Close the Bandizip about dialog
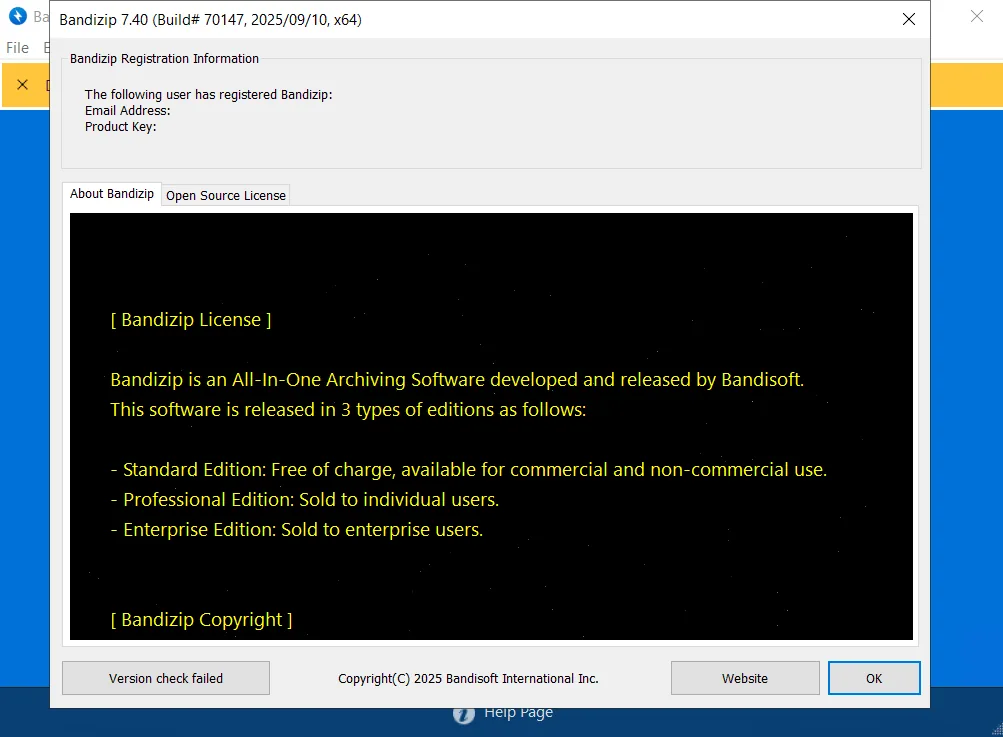The width and height of the screenshot is (1003, 737). [908, 19]
